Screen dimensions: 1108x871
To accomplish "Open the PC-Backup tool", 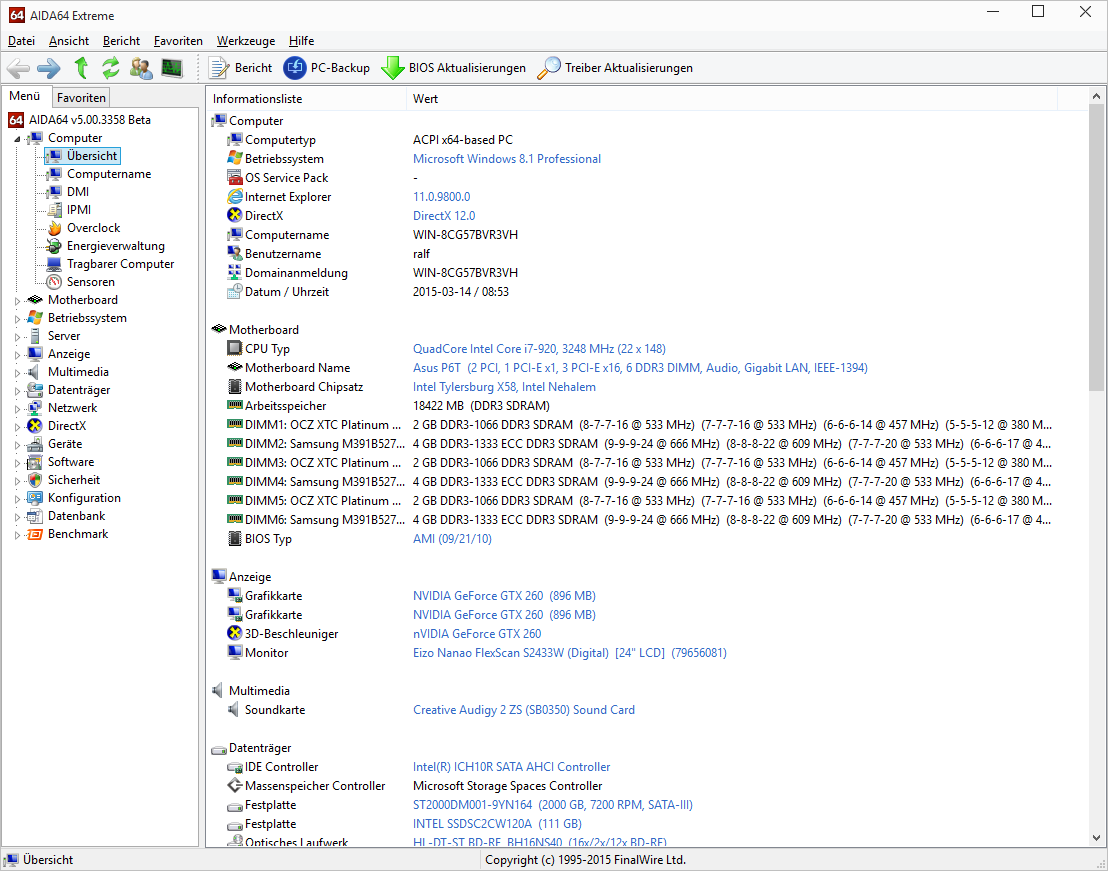I will 326,68.
